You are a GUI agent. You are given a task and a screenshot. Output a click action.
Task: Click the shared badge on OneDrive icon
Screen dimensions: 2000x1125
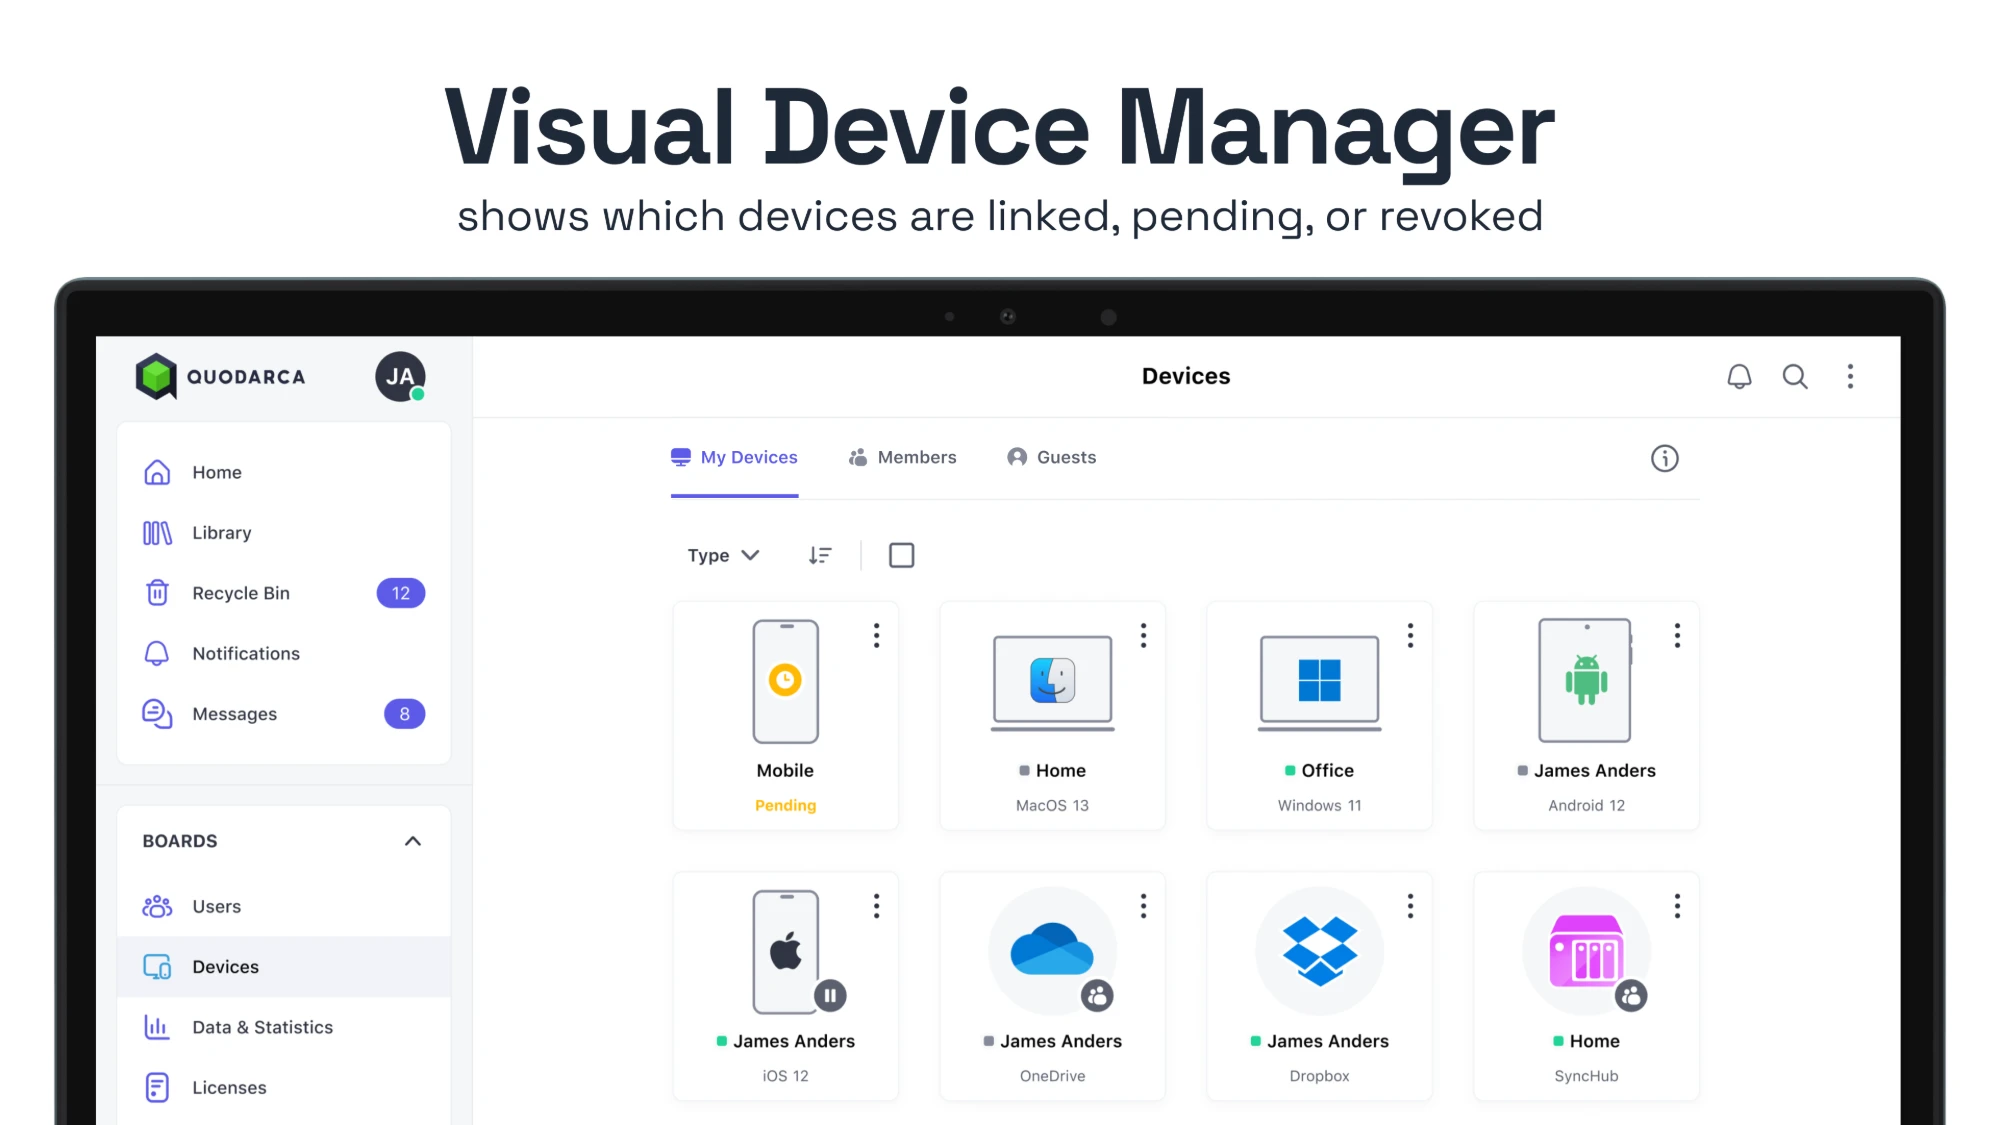1097,996
